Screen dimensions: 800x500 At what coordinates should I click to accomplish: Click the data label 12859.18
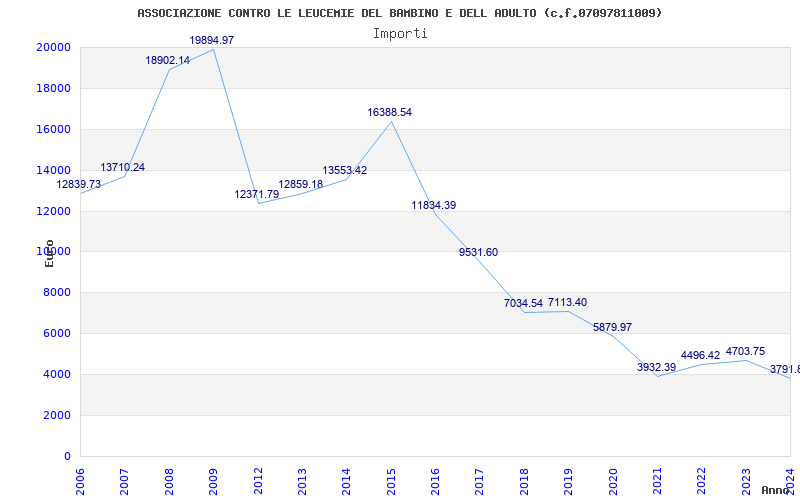coord(301,185)
